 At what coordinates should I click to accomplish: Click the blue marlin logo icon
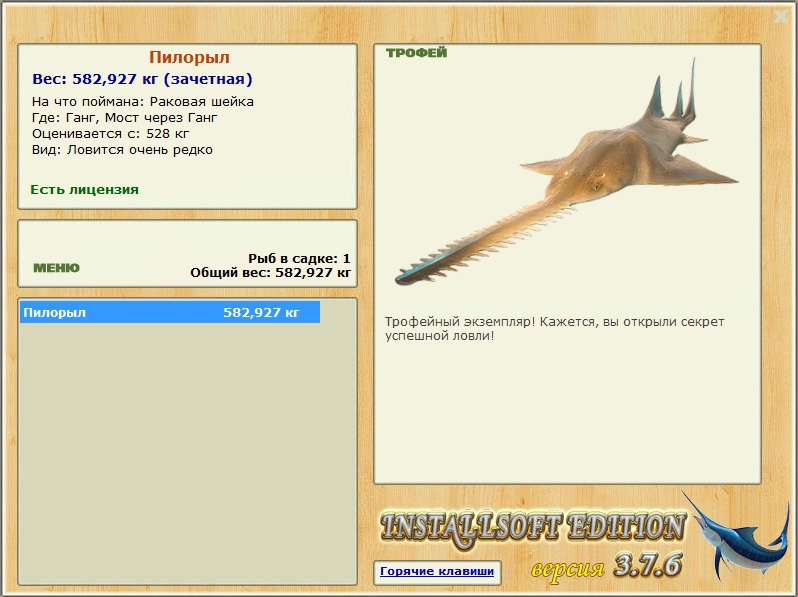(734, 534)
